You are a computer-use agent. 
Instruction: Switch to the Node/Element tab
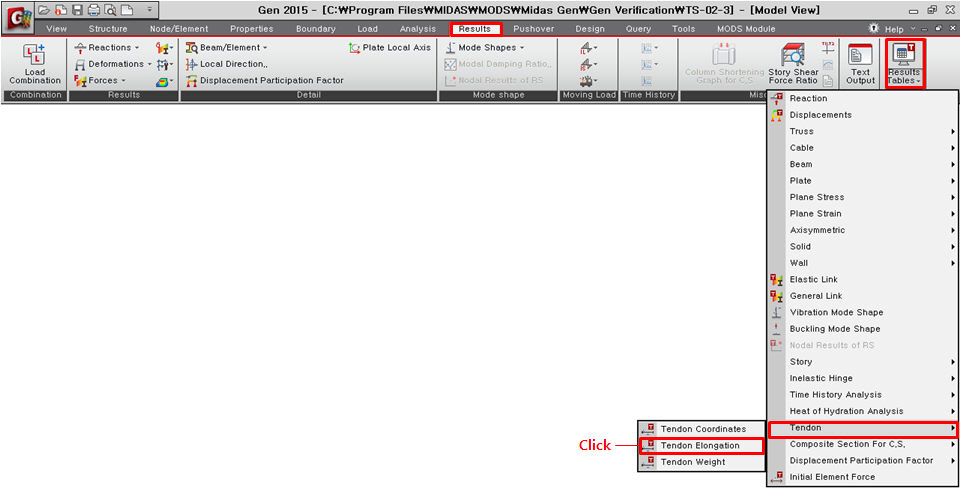point(179,29)
